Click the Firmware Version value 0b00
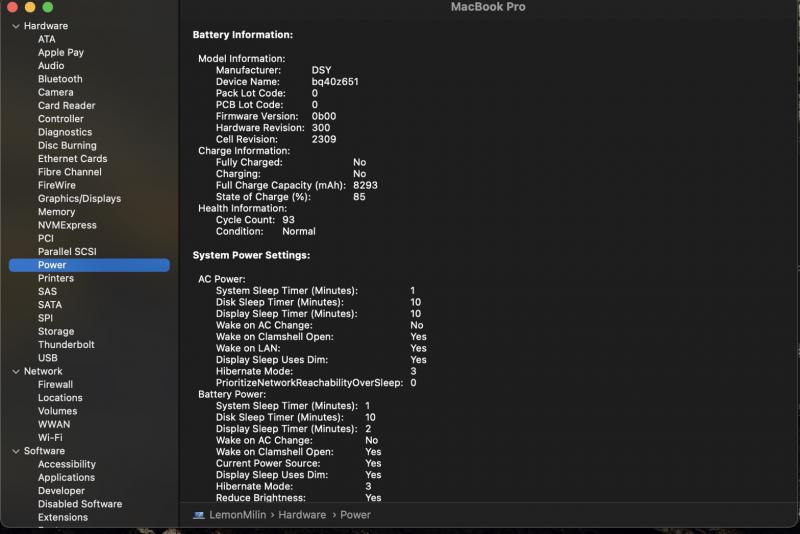The image size is (800, 534). 324,116
